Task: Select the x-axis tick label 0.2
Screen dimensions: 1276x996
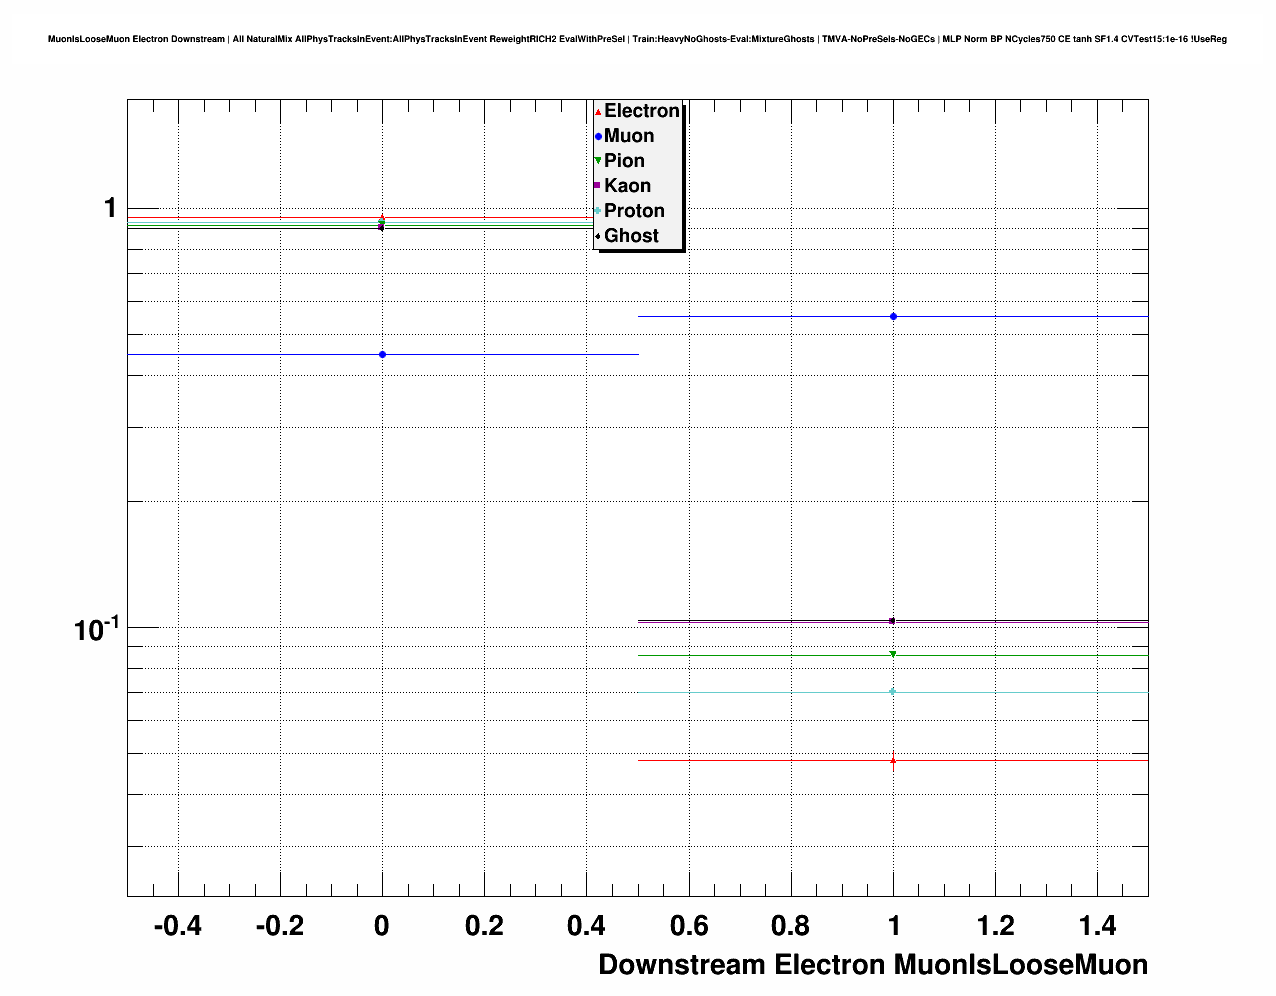Action: [x=485, y=926]
